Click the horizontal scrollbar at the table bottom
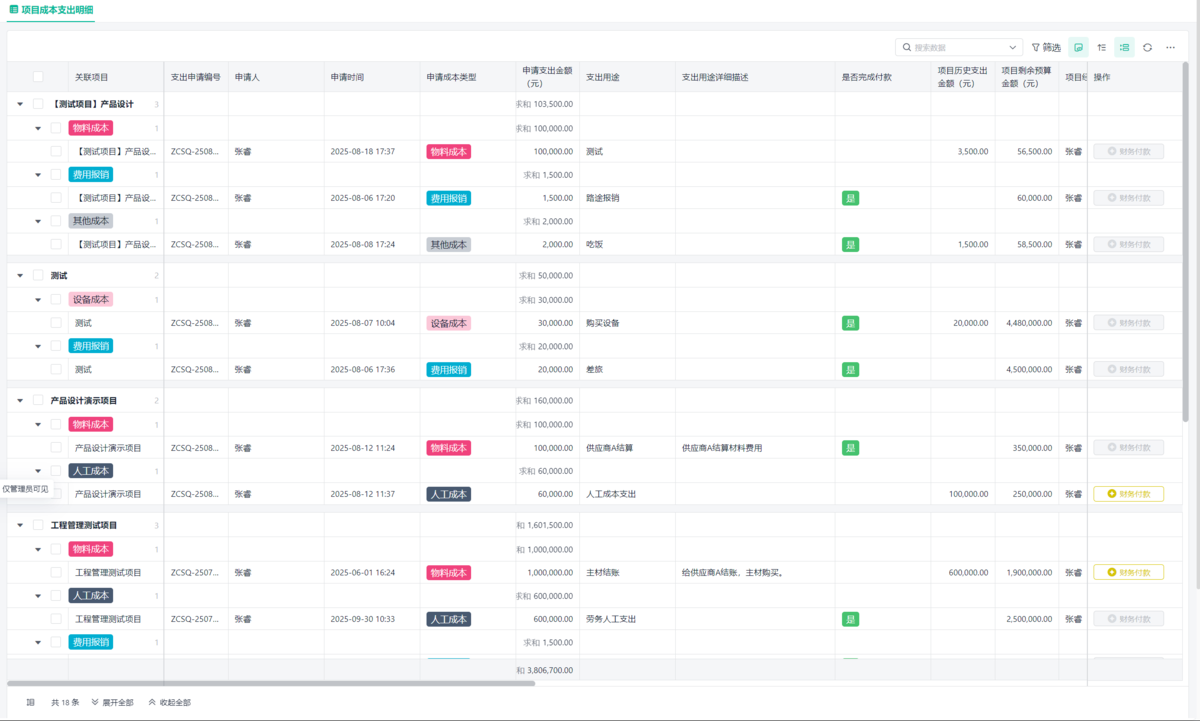 271,683
